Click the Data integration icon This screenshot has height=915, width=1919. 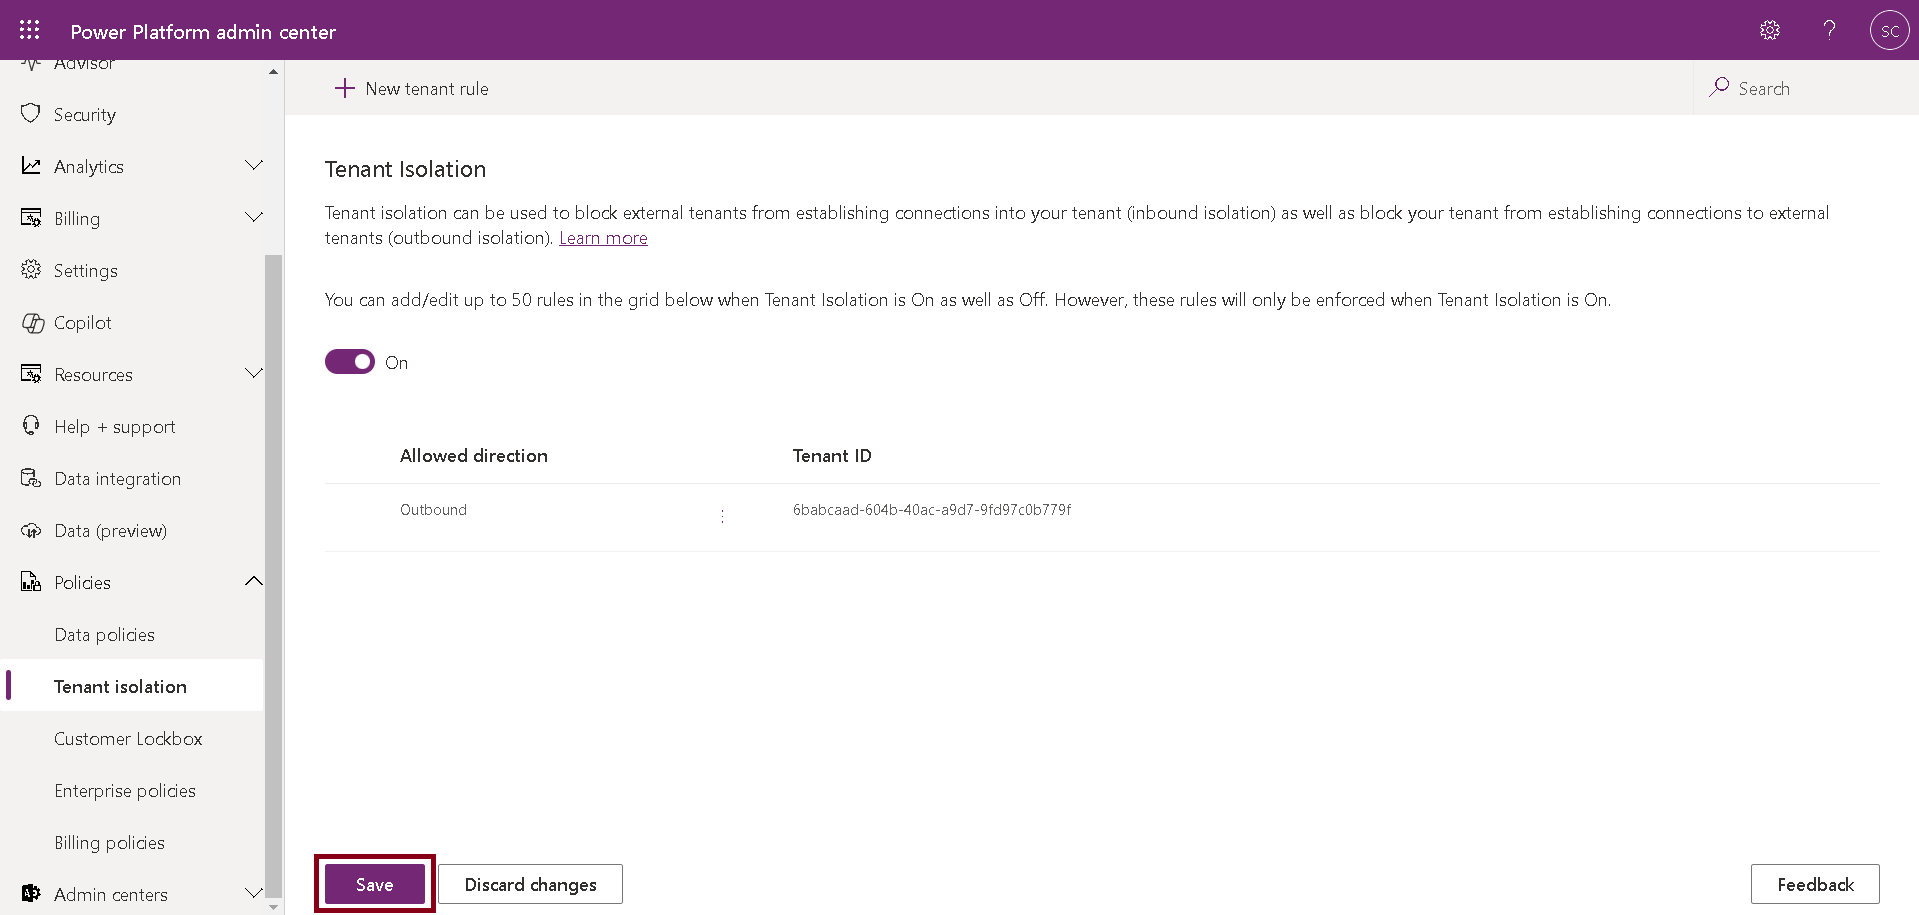pos(31,478)
